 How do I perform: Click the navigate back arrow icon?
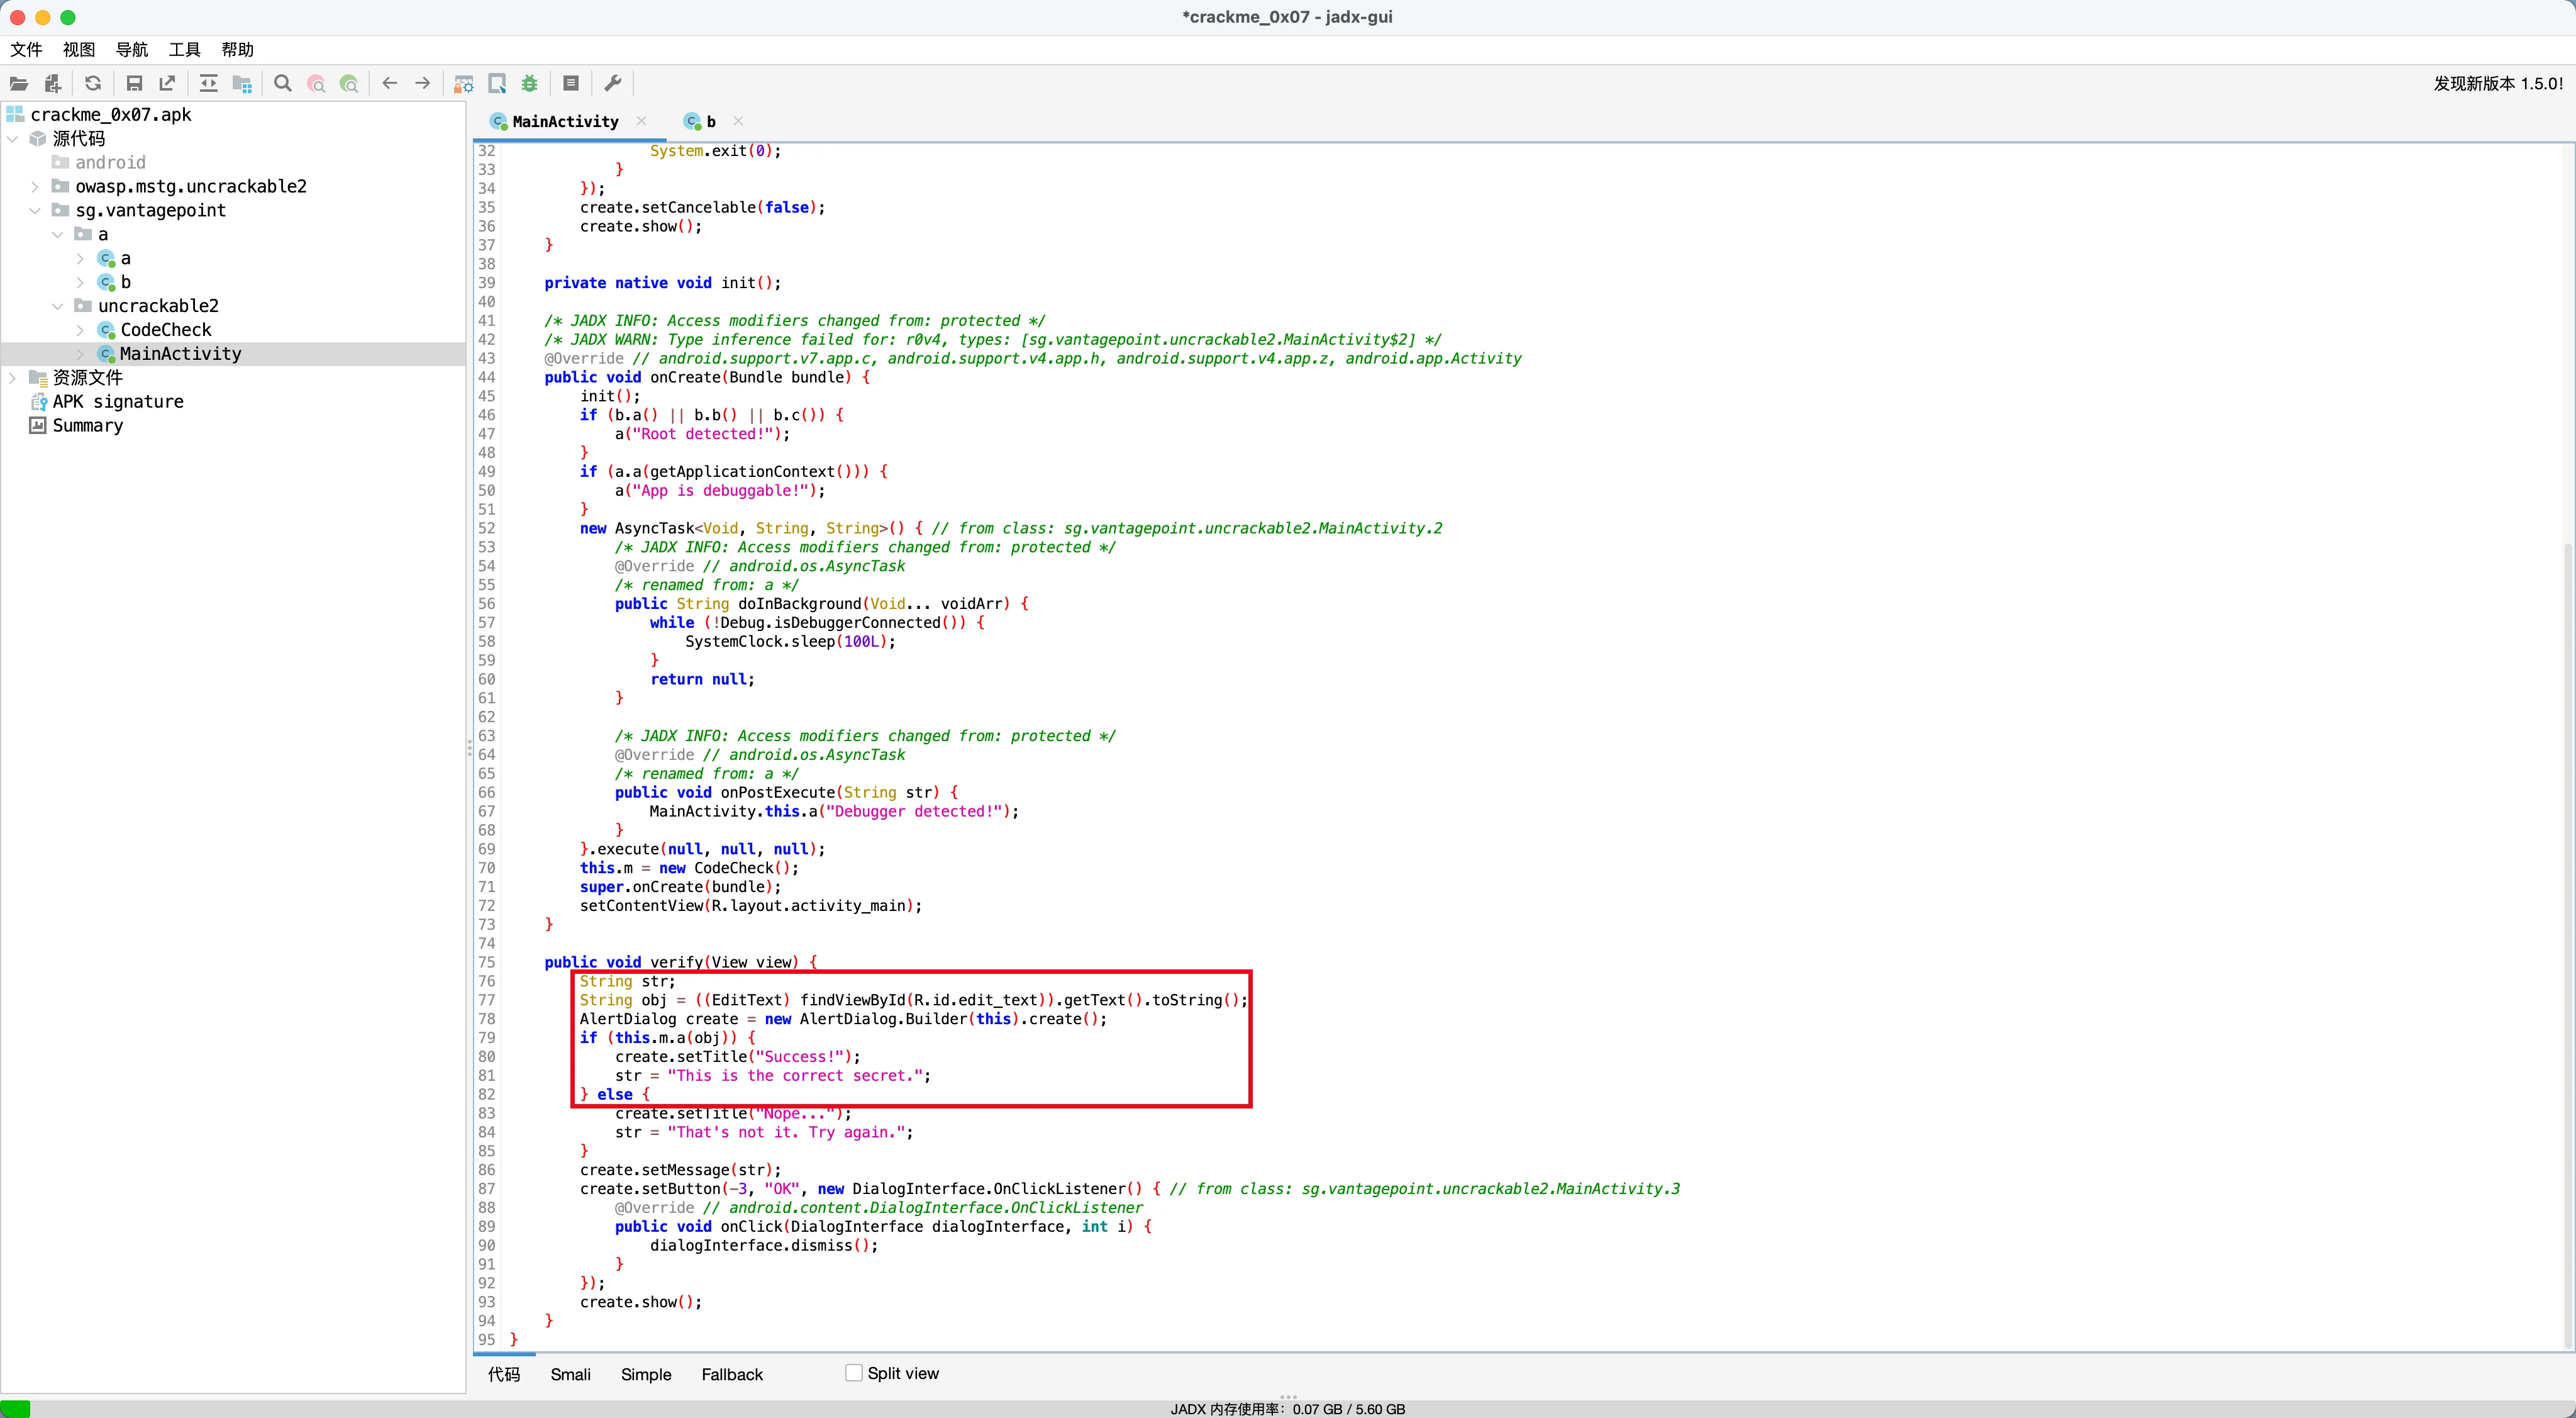pos(390,84)
